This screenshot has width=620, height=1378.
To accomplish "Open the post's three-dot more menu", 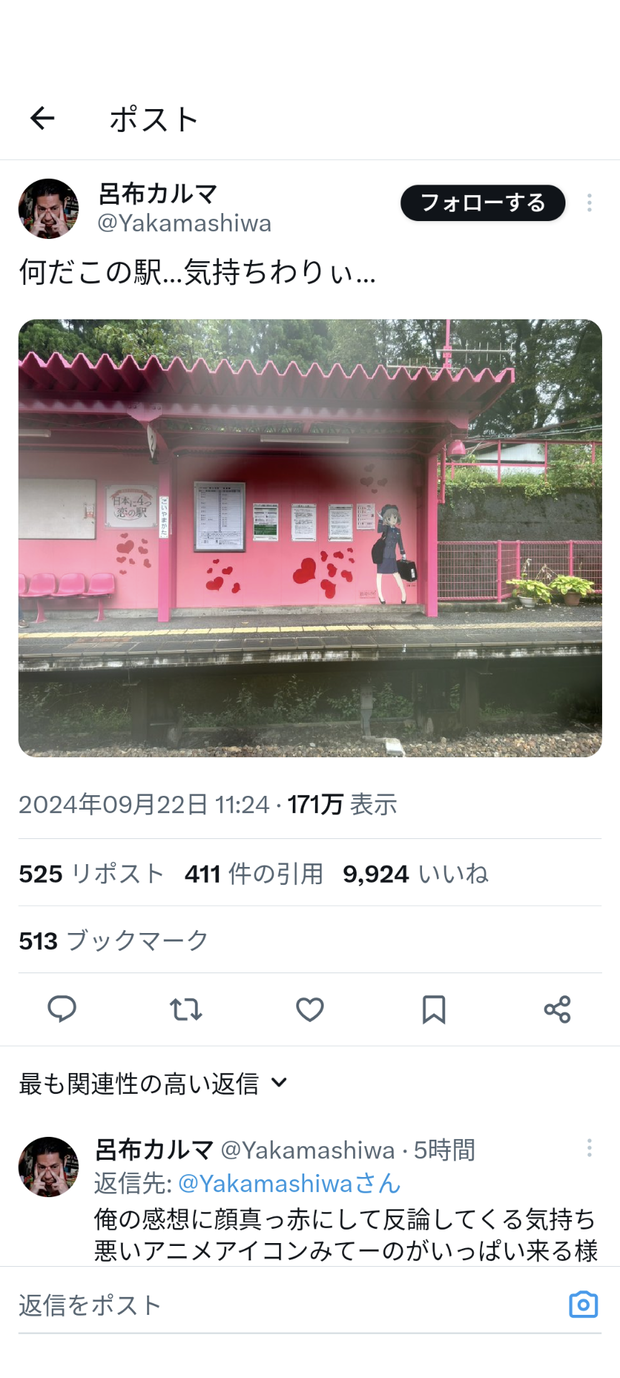I will [x=589, y=203].
